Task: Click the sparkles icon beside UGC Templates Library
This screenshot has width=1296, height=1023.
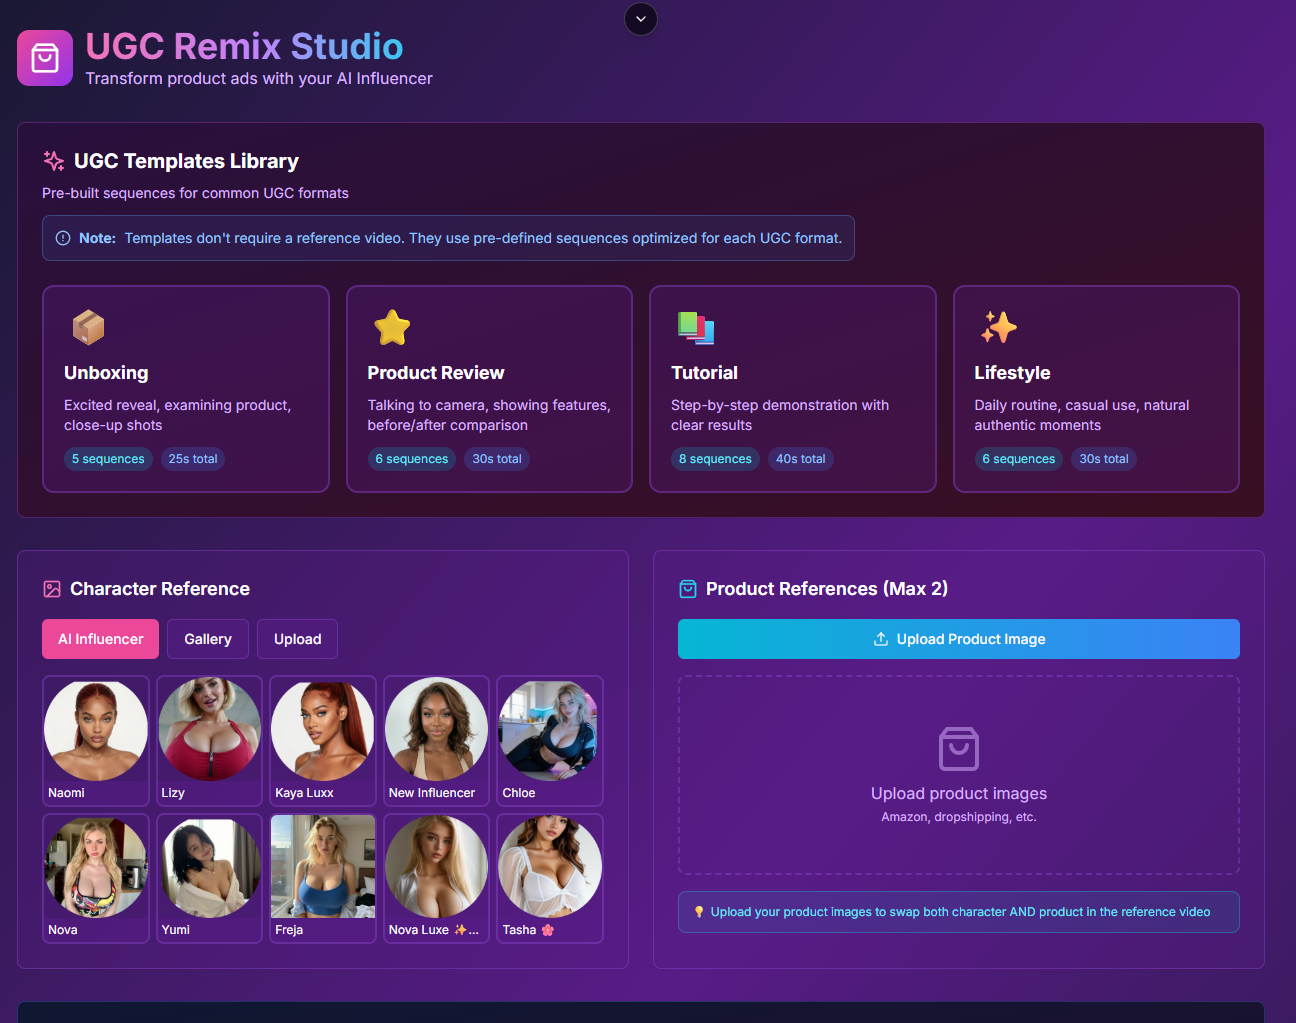Action: tap(53, 159)
